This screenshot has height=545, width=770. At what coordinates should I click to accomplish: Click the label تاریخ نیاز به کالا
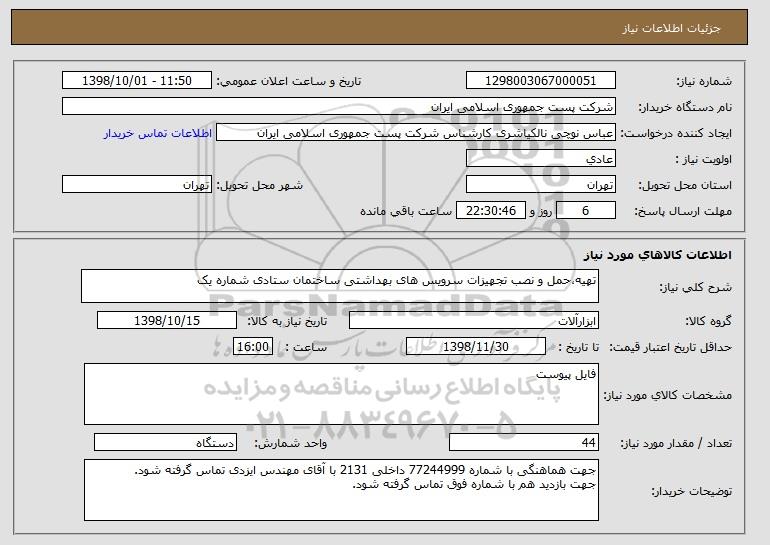286,321
